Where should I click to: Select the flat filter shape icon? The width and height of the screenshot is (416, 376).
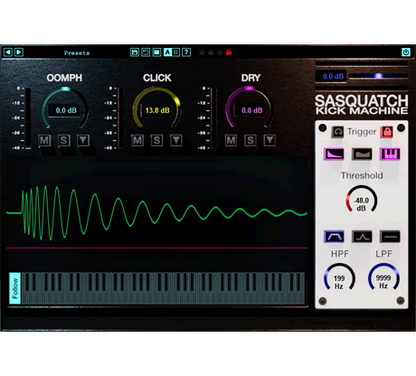pos(390,237)
